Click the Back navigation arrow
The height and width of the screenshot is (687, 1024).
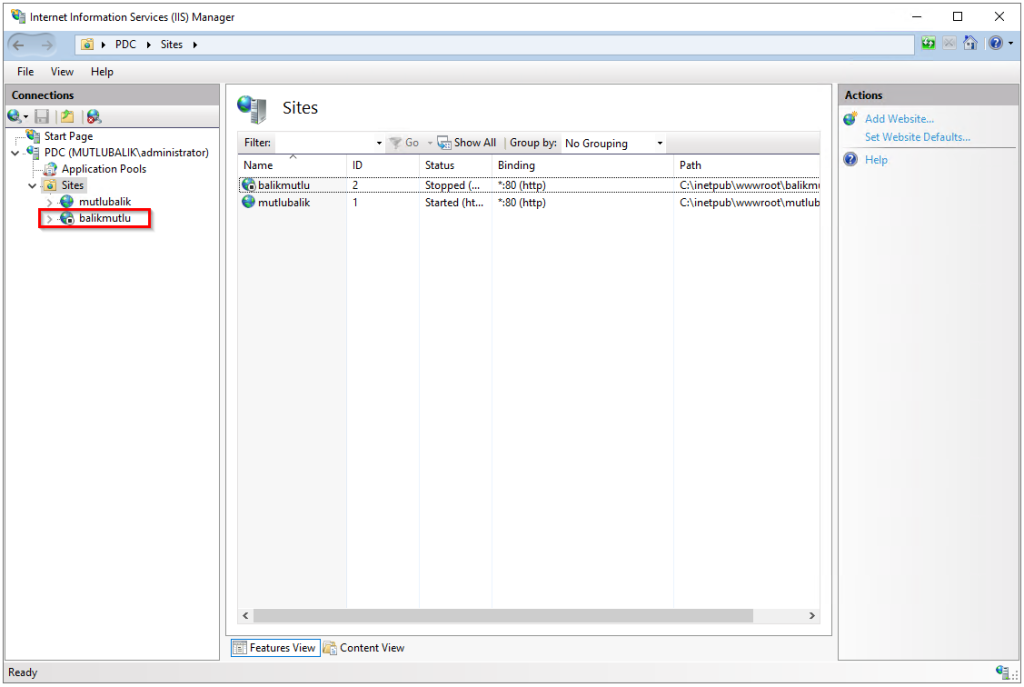[x=18, y=45]
